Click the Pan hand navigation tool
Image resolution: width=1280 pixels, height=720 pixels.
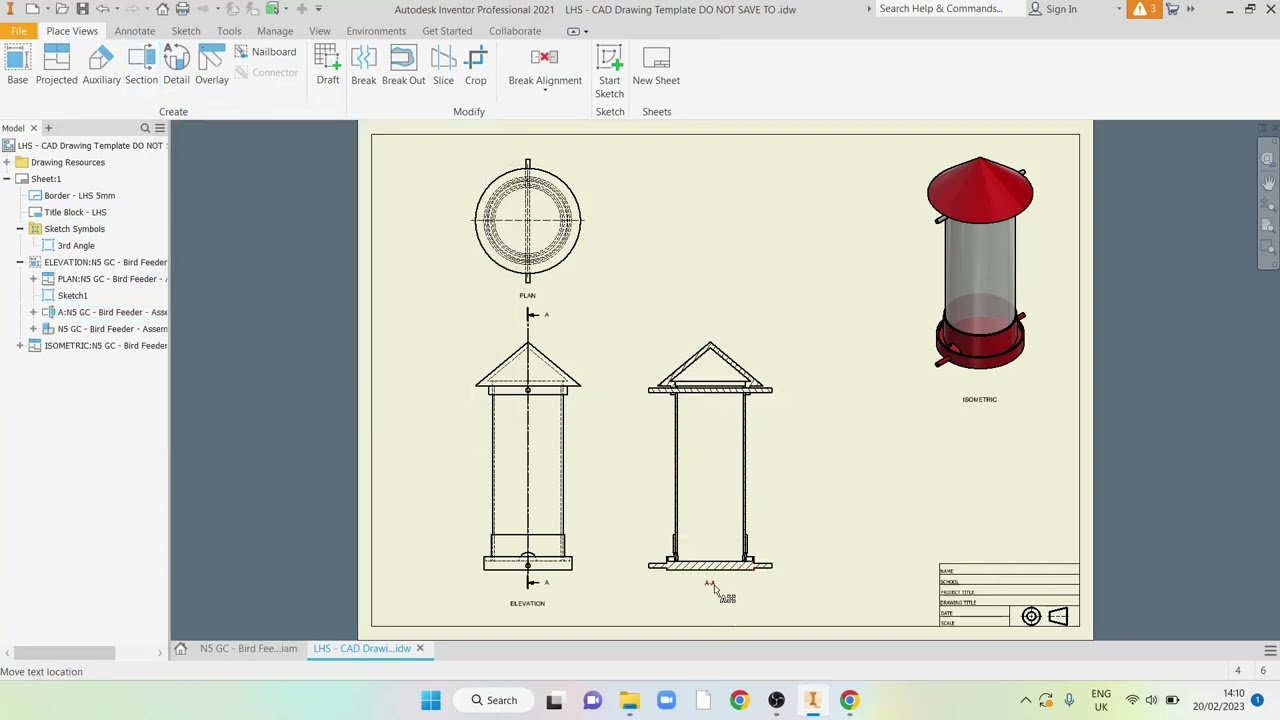click(x=1268, y=183)
